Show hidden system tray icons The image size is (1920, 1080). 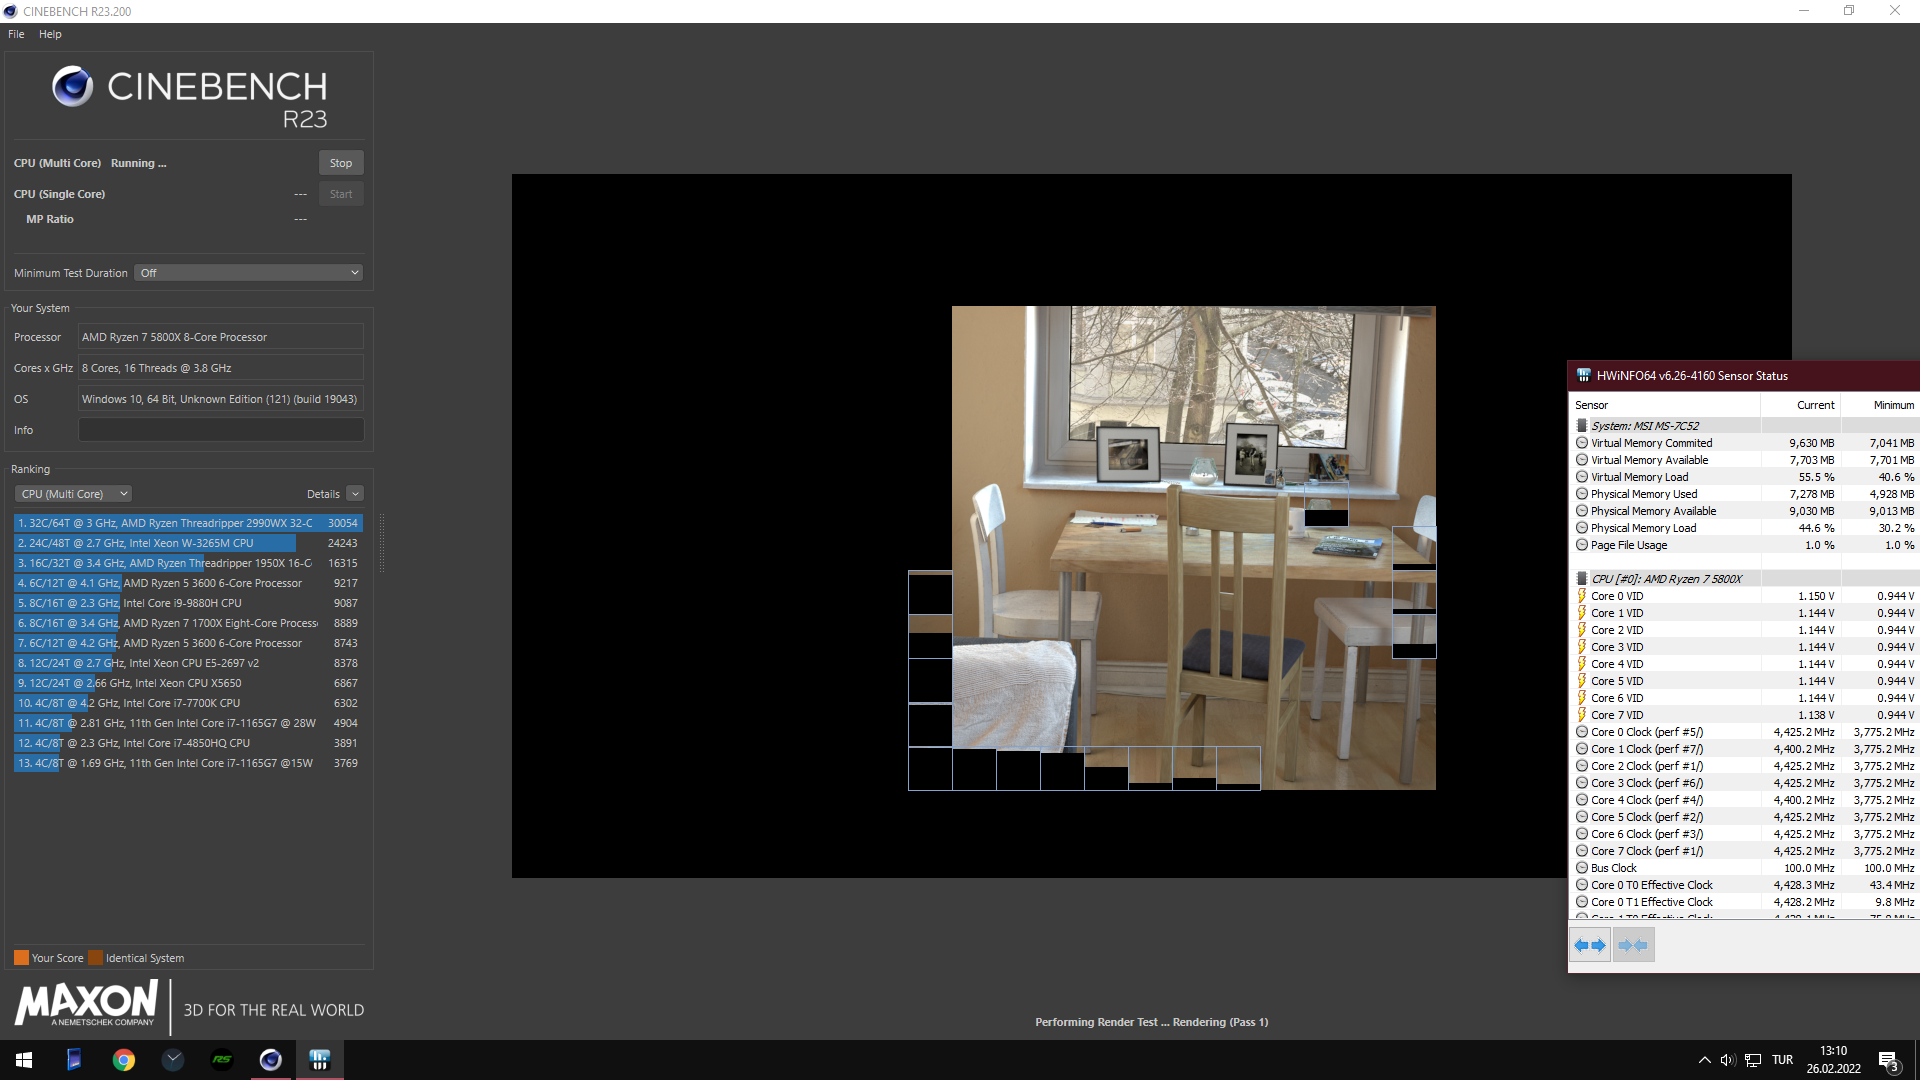[1704, 1060]
